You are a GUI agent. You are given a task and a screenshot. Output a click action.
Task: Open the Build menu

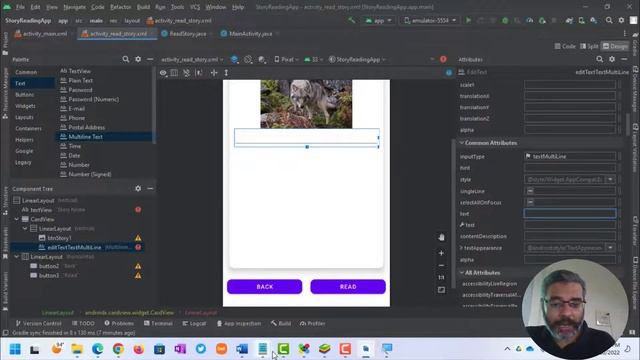(x=143, y=7)
